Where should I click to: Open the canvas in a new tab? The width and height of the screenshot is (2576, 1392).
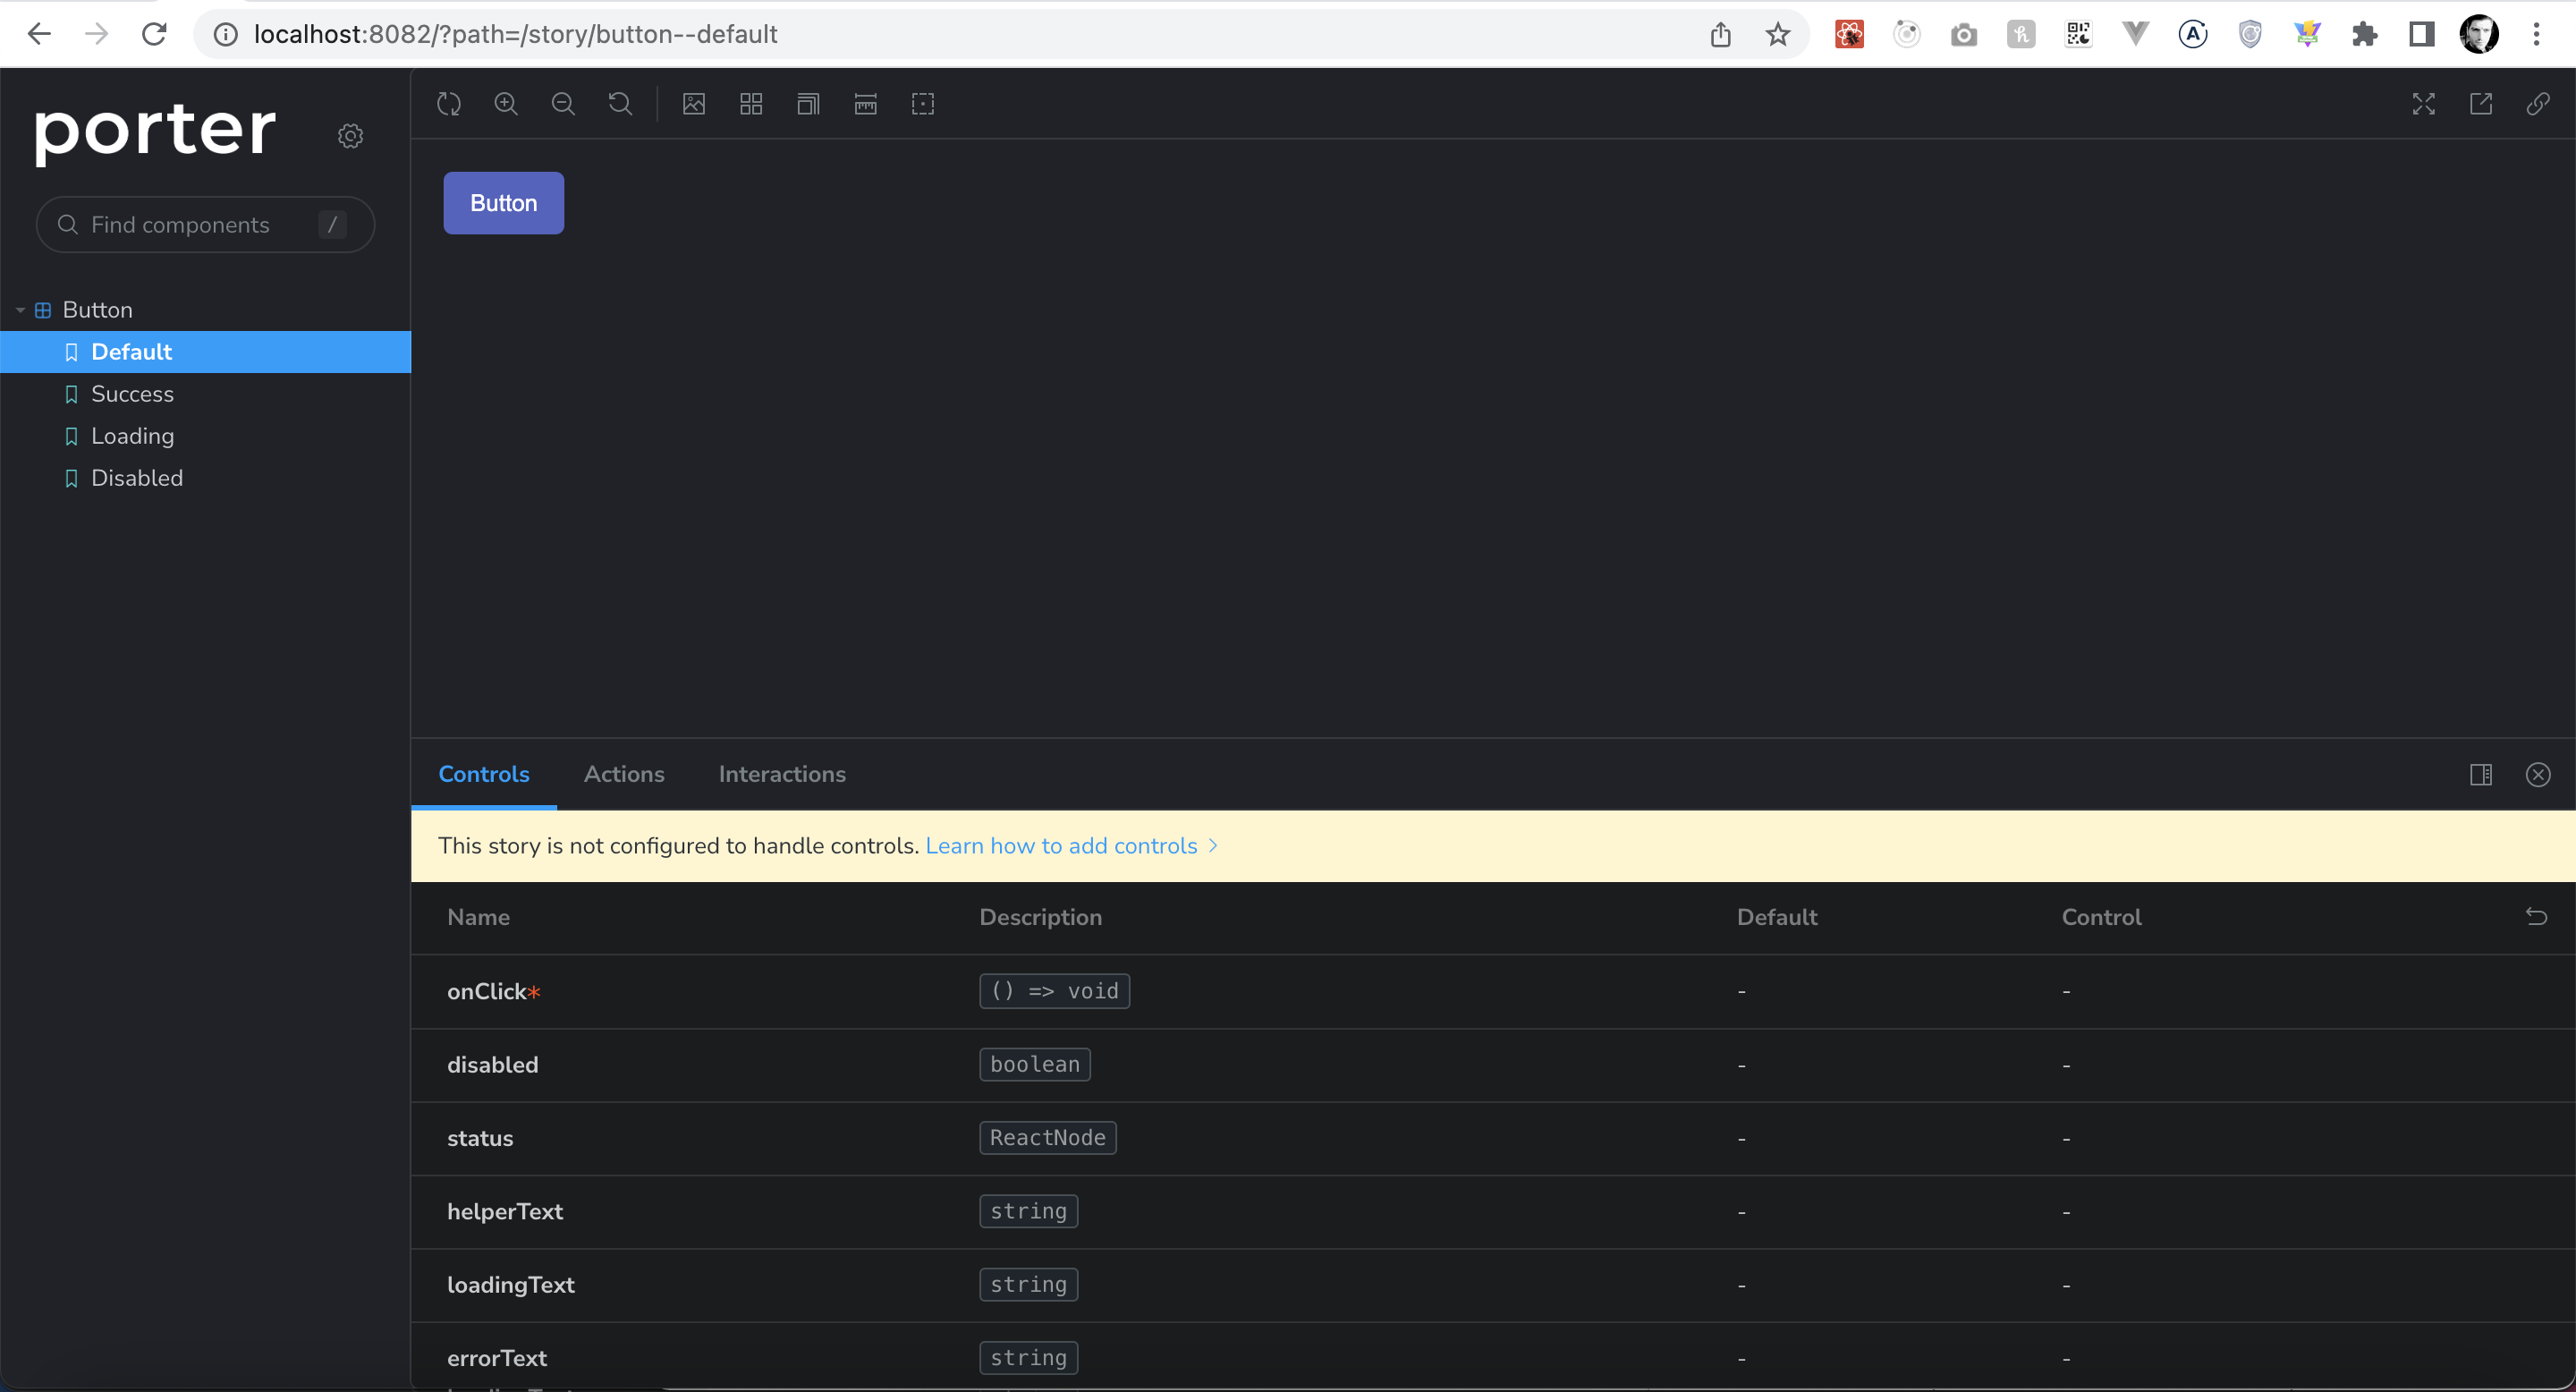pyautogui.click(x=2481, y=104)
